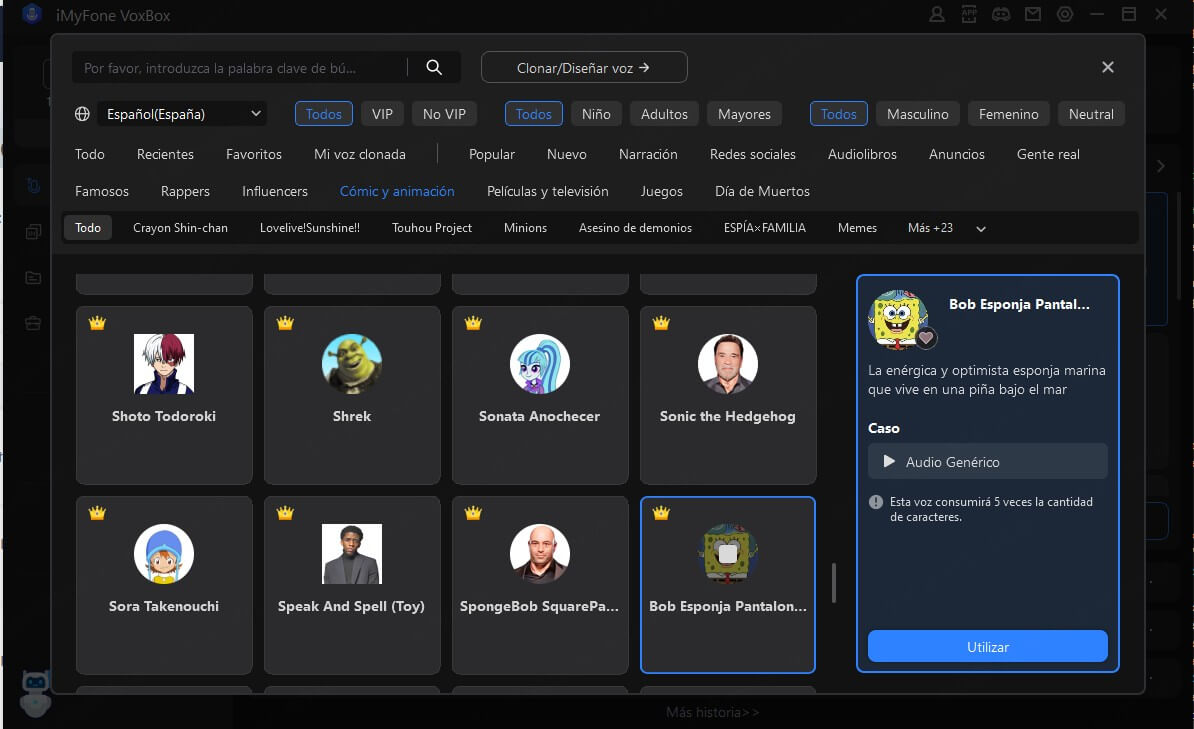Open the chatbot assistant robot icon

[35, 692]
